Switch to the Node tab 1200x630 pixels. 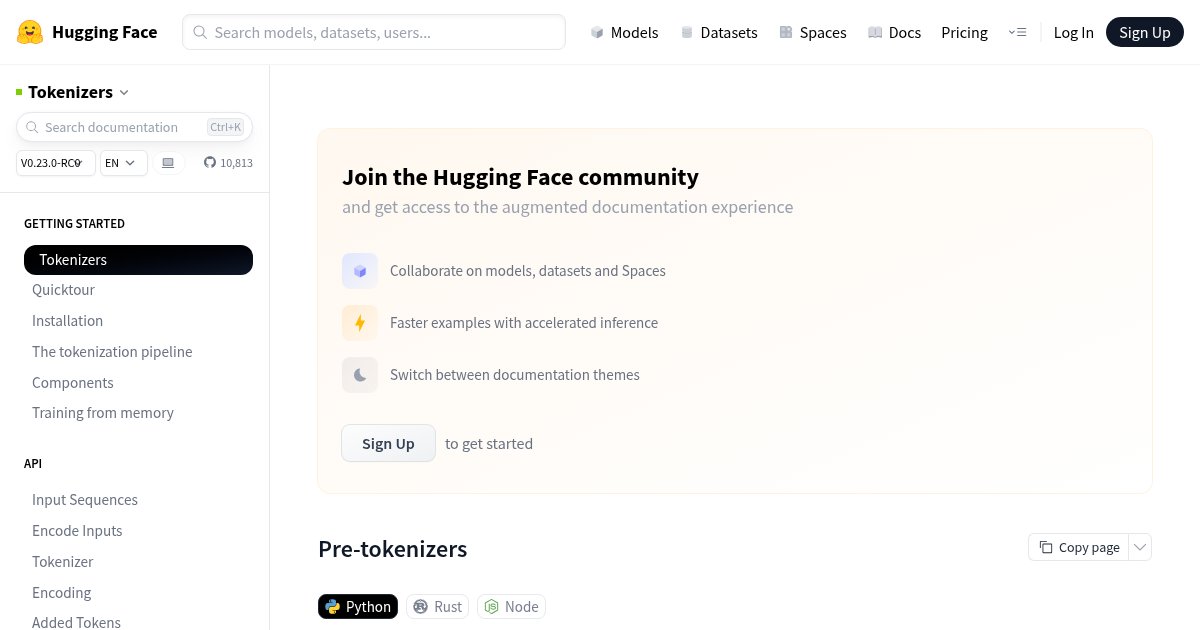511,607
